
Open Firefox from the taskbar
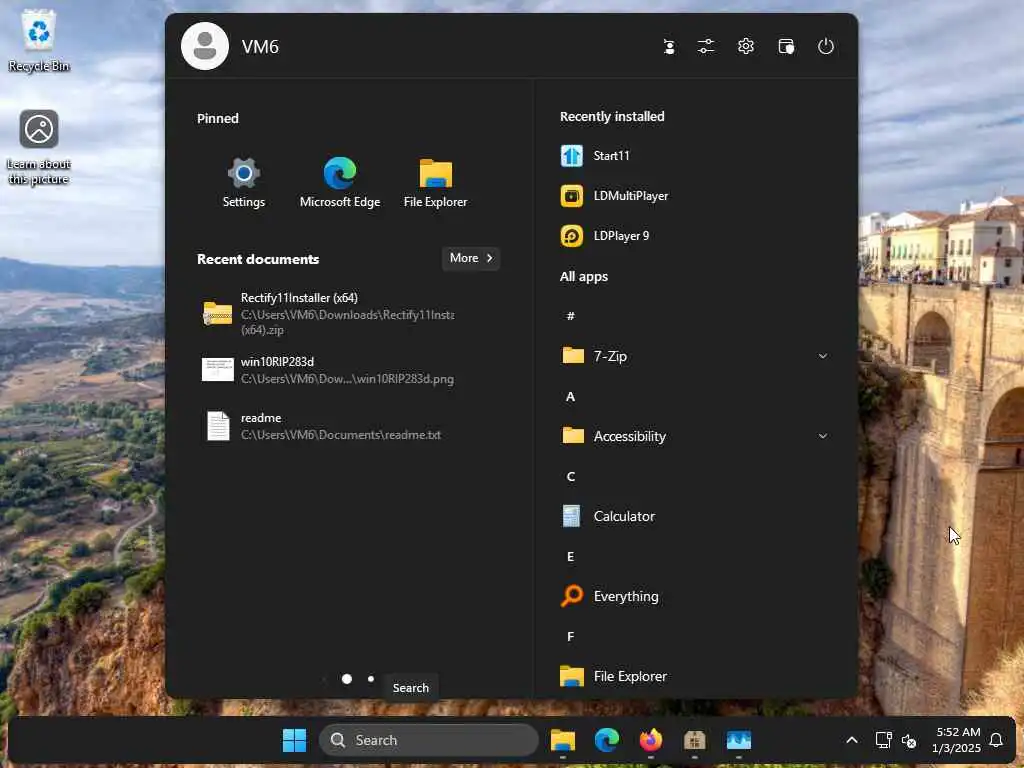[650, 740]
